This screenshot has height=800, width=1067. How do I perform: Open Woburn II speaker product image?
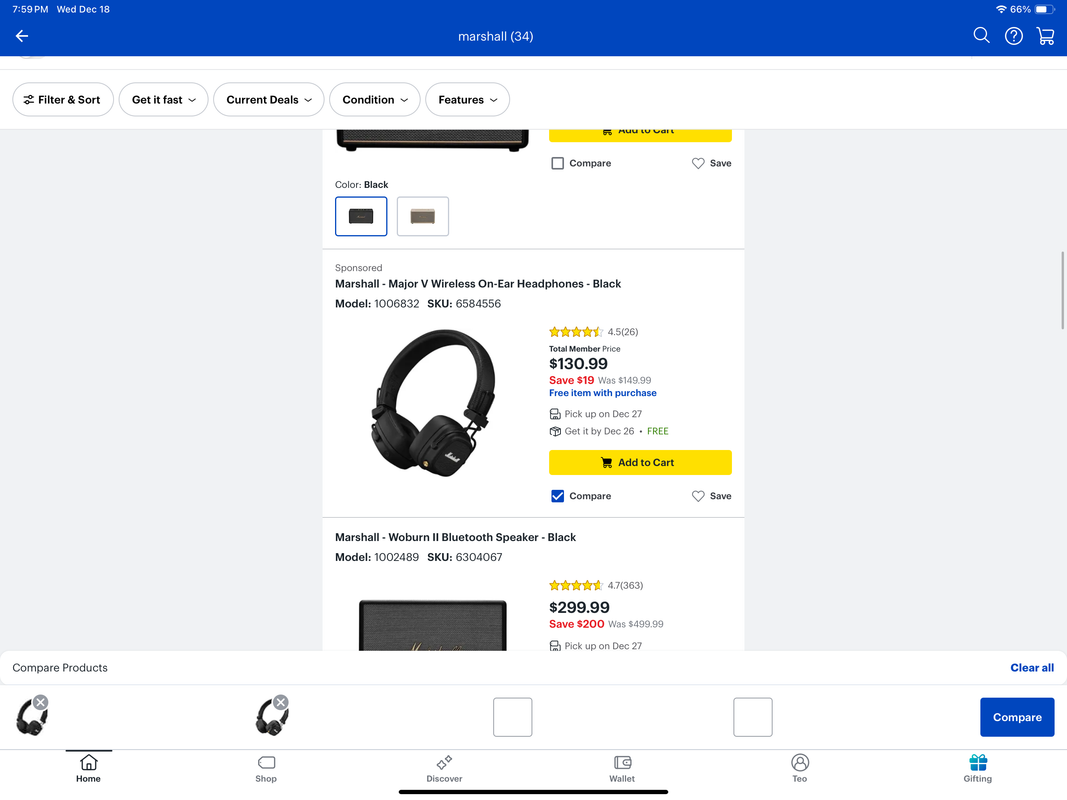tap(433, 625)
